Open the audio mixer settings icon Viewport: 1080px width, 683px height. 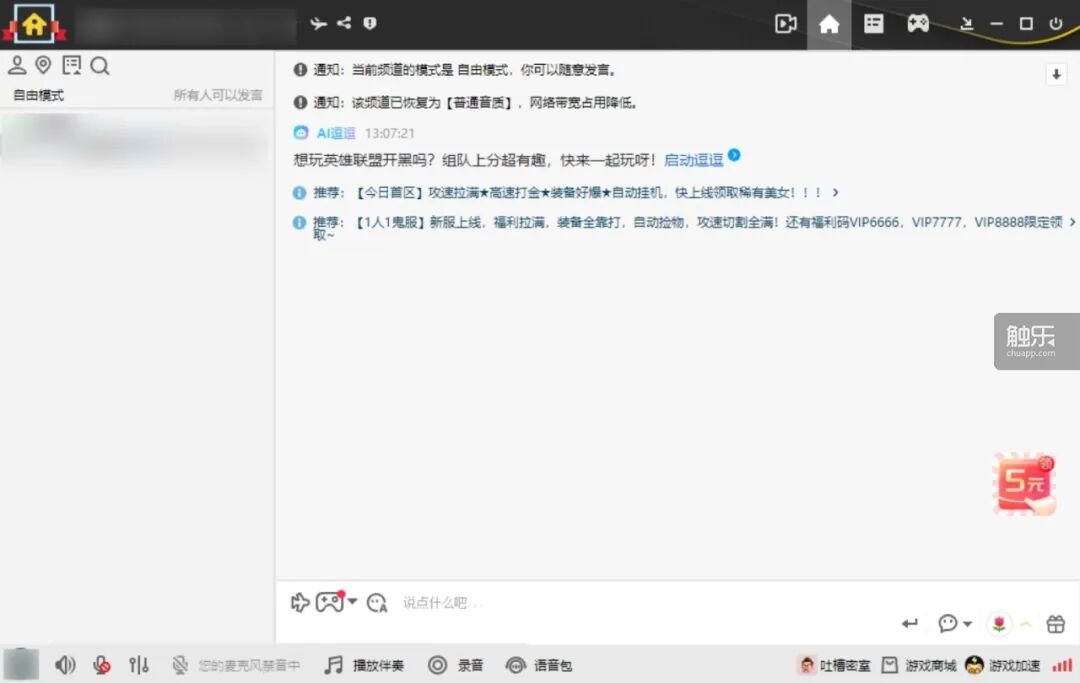(139, 665)
